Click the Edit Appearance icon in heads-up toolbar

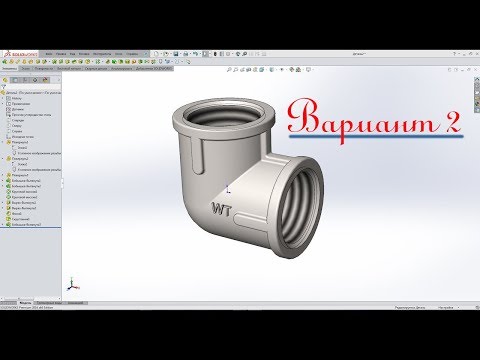(x=292, y=70)
